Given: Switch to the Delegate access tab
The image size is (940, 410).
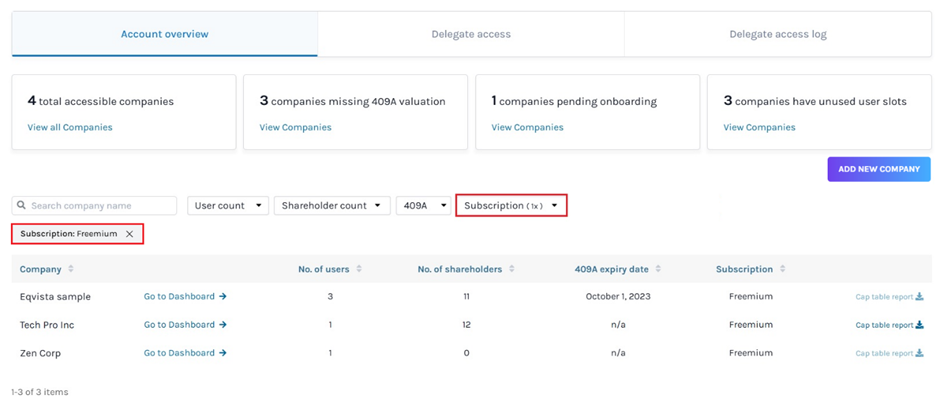Looking at the screenshot, I should tap(470, 34).
